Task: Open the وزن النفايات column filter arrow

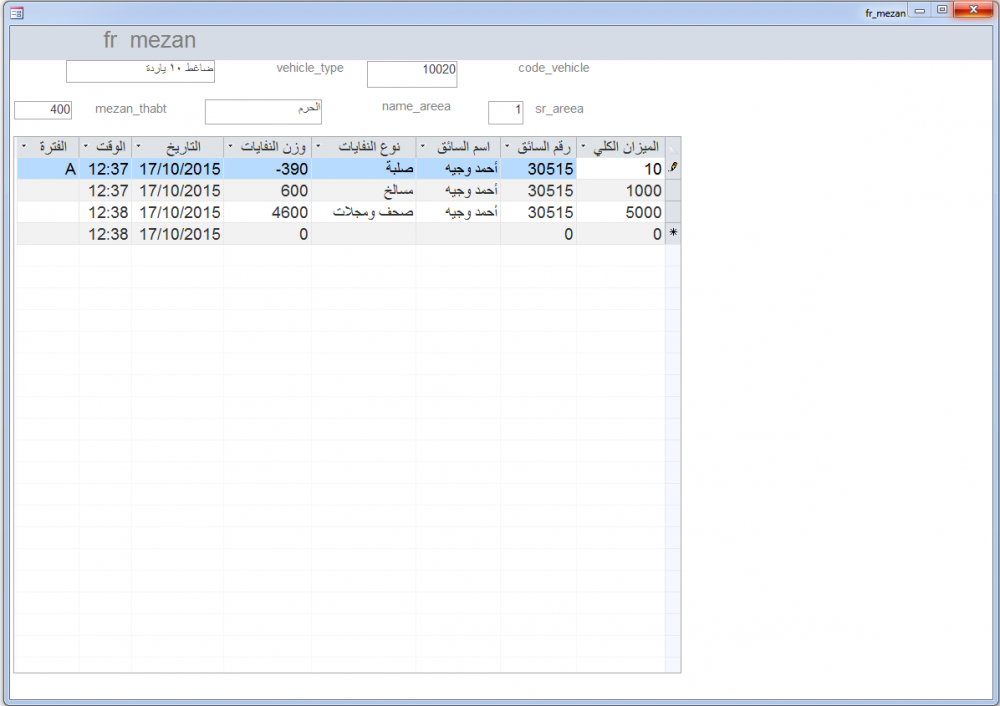Action: click(x=230, y=146)
